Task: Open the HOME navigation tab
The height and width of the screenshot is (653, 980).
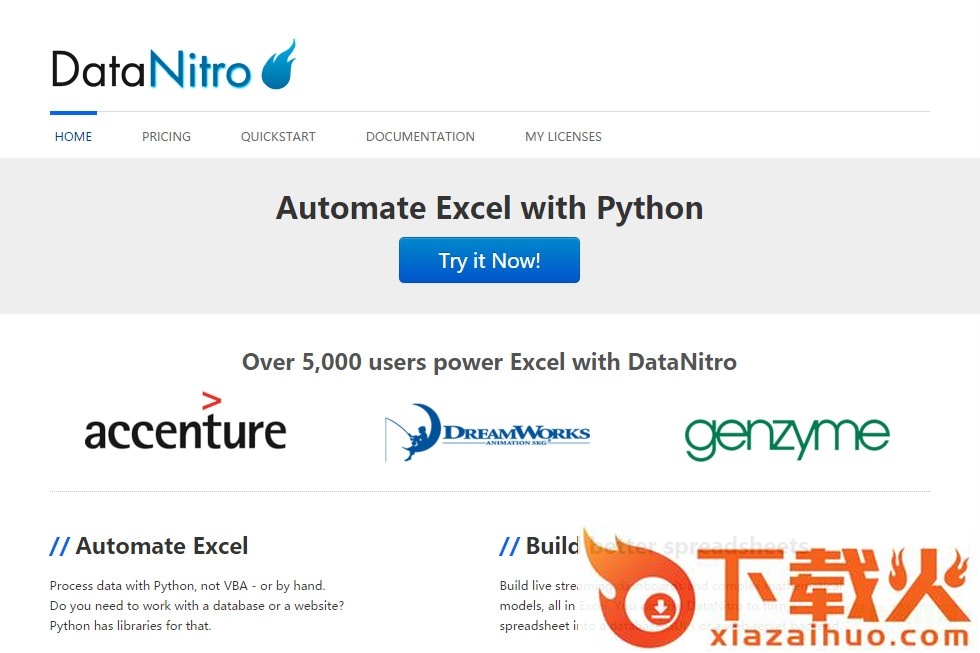Action: tap(73, 137)
